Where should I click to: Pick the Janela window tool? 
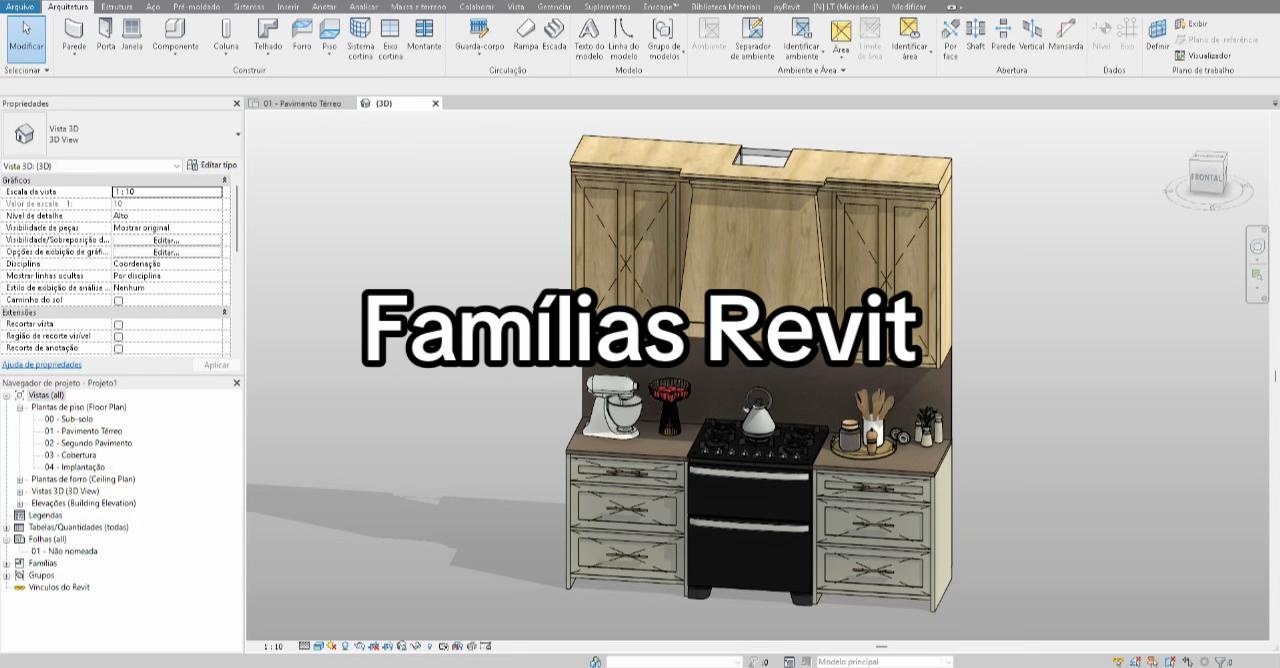pyautogui.click(x=132, y=34)
